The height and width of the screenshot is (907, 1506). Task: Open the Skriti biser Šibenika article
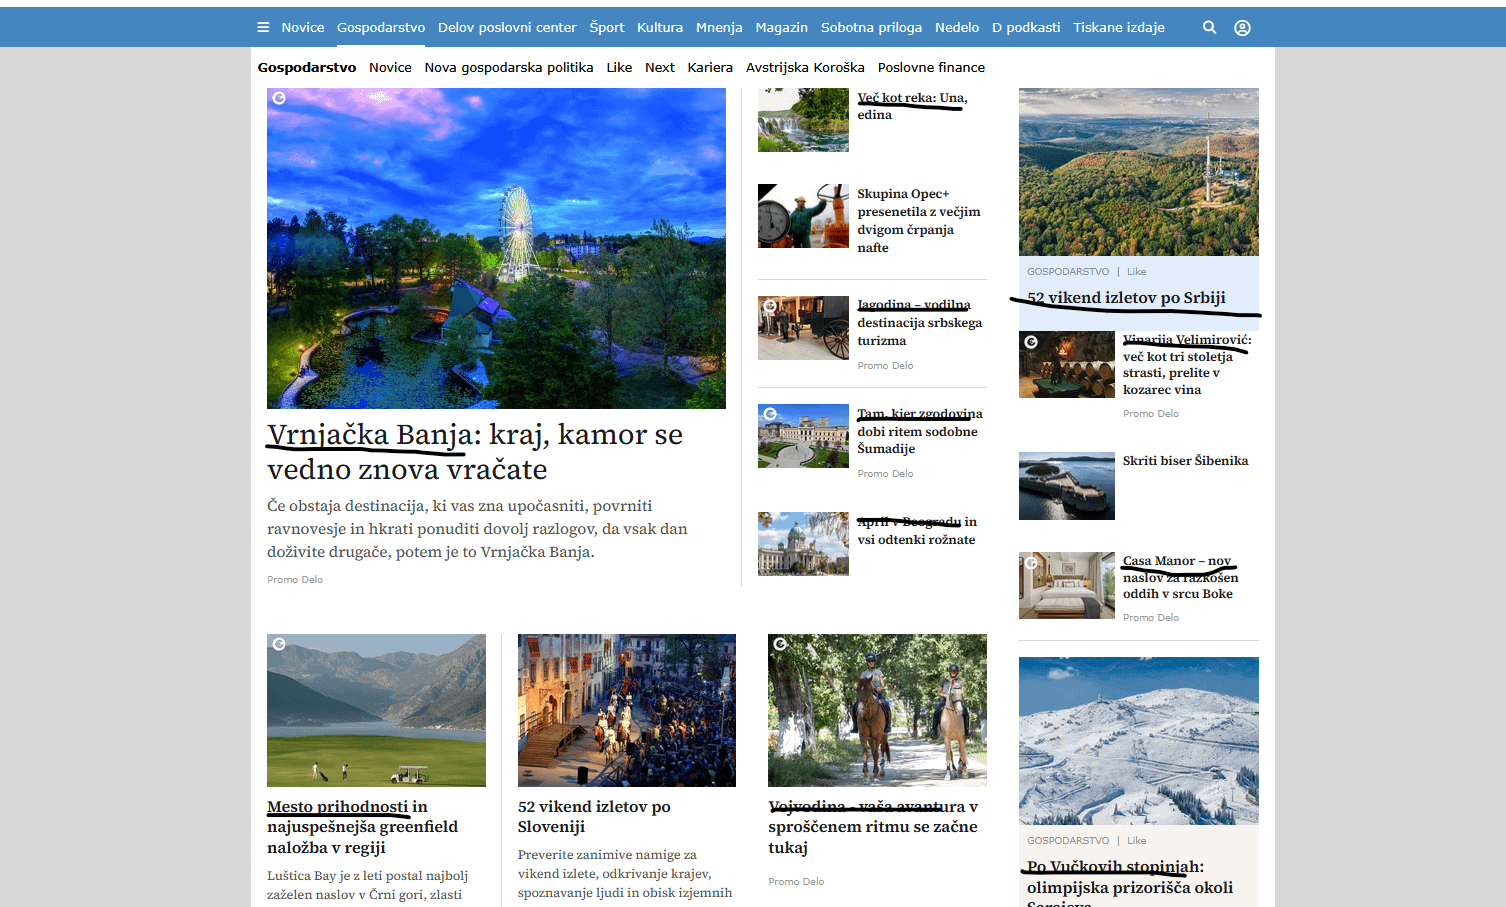(1185, 461)
